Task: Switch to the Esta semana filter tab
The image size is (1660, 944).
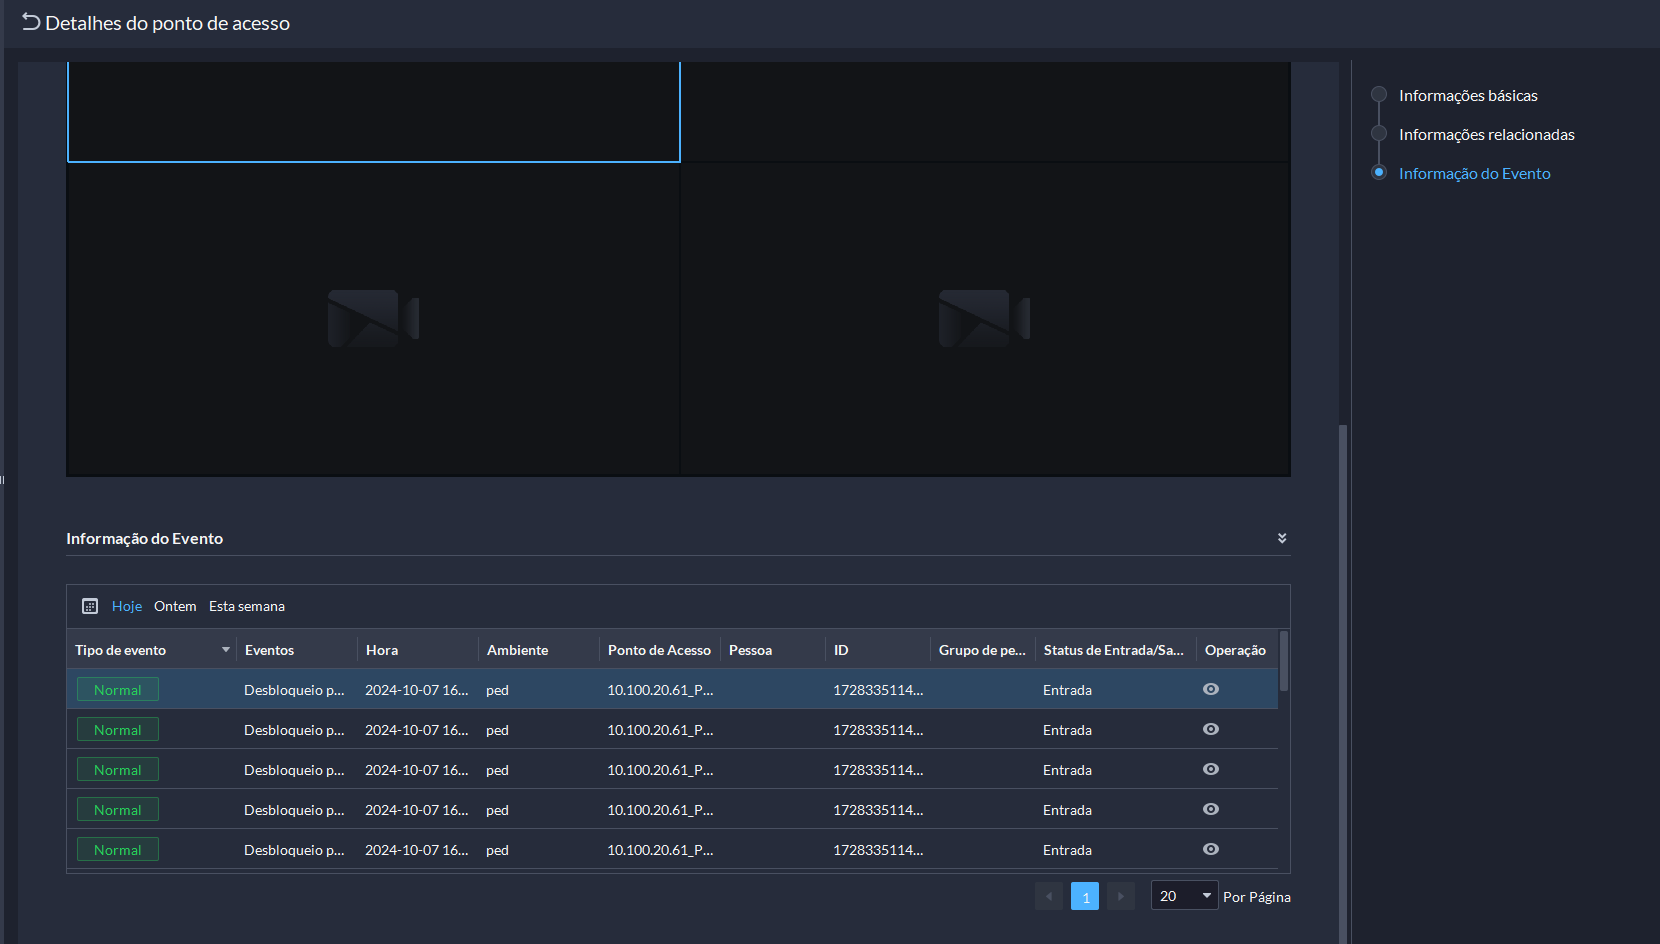Action: (x=247, y=606)
